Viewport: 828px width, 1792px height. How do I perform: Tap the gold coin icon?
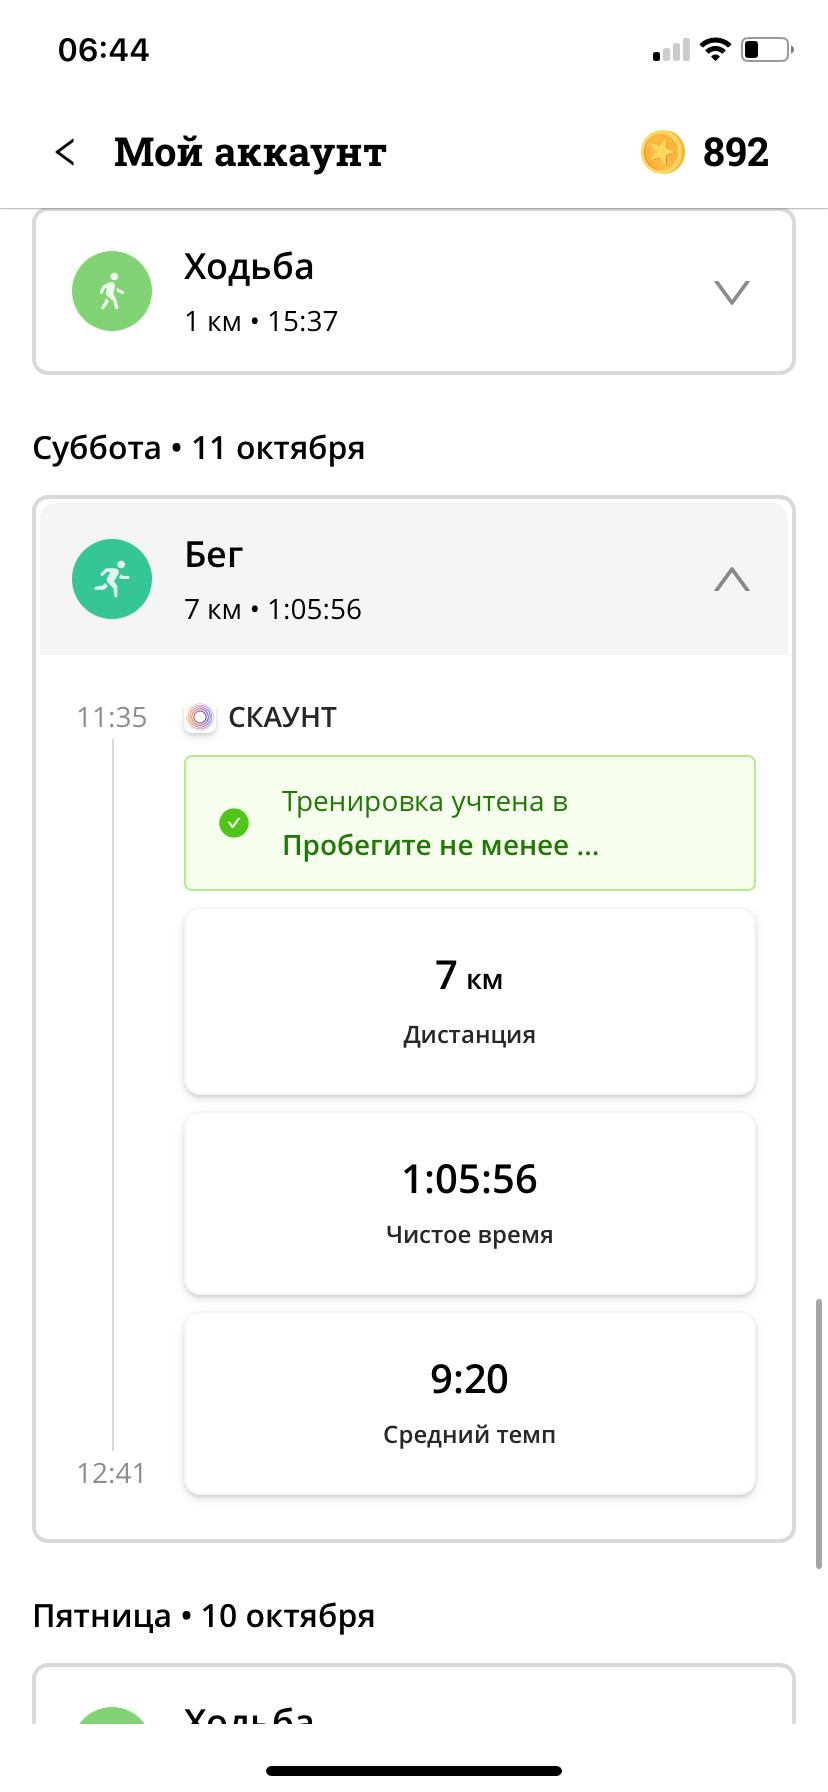663,152
